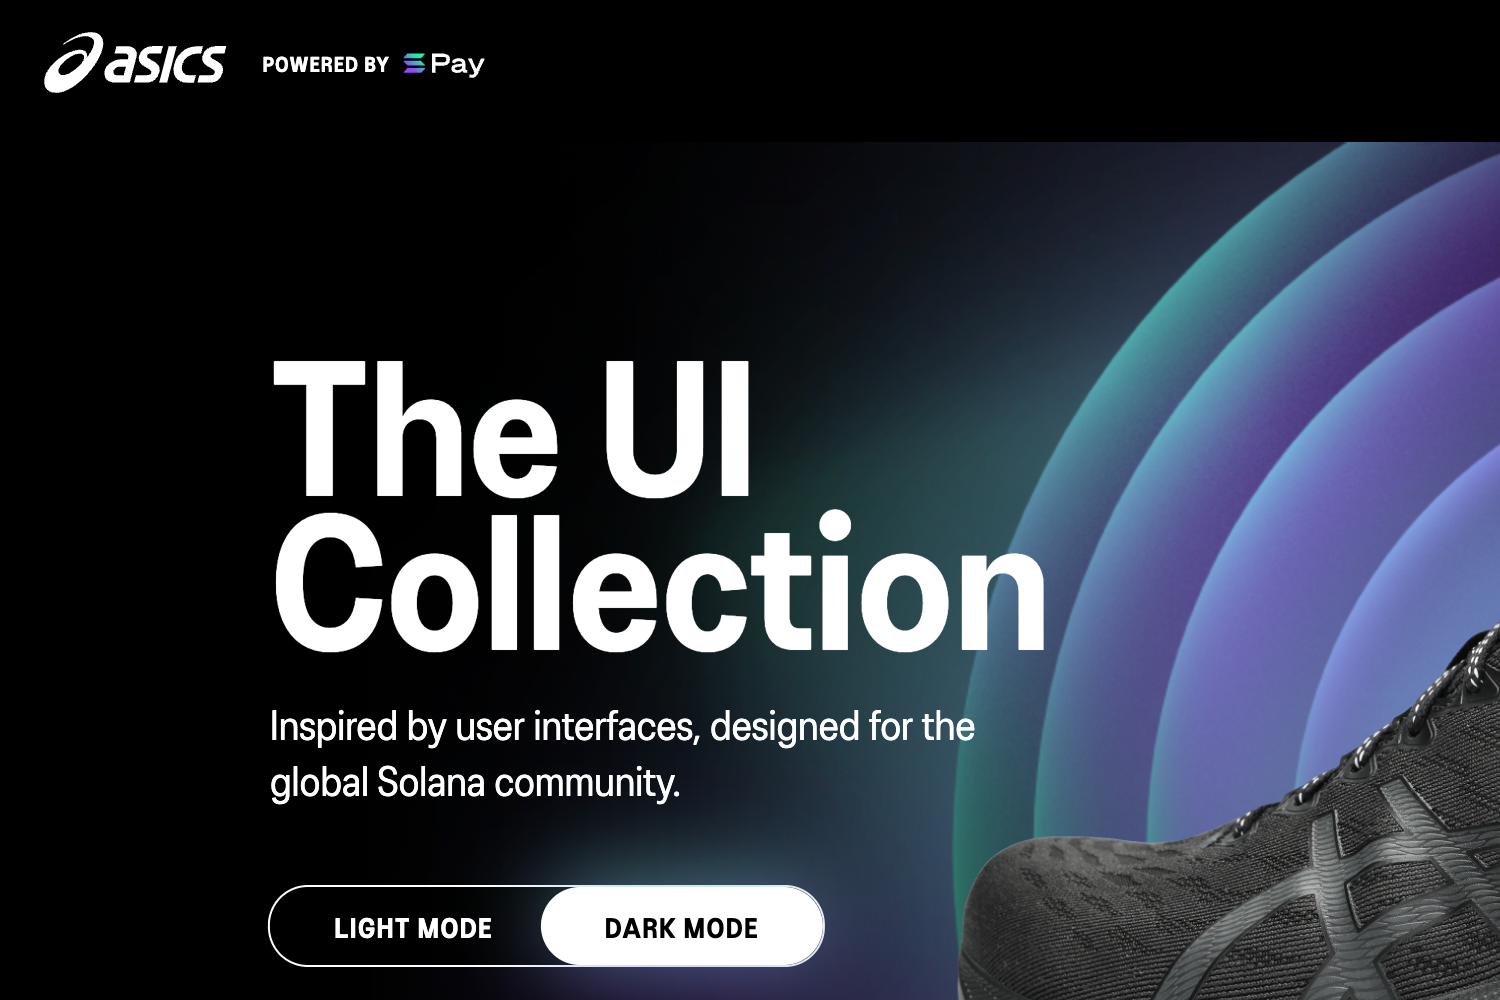Image resolution: width=1500 pixels, height=1000 pixels.
Task: Click the Solana three-bar gradient icon
Action: click(414, 64)
